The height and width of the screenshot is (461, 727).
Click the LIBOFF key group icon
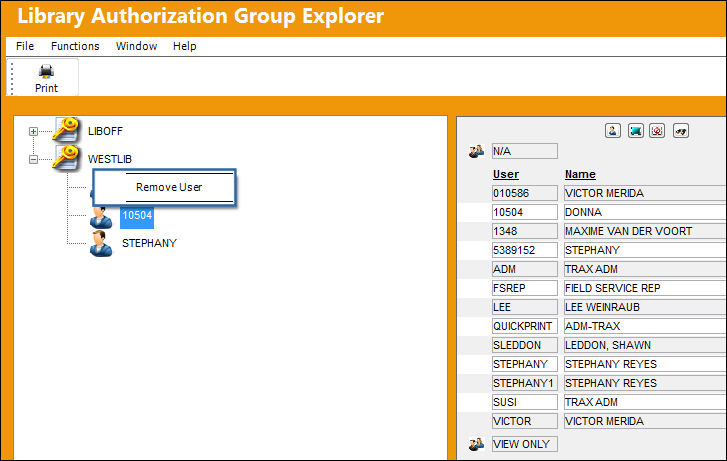(x=65, y=130)
